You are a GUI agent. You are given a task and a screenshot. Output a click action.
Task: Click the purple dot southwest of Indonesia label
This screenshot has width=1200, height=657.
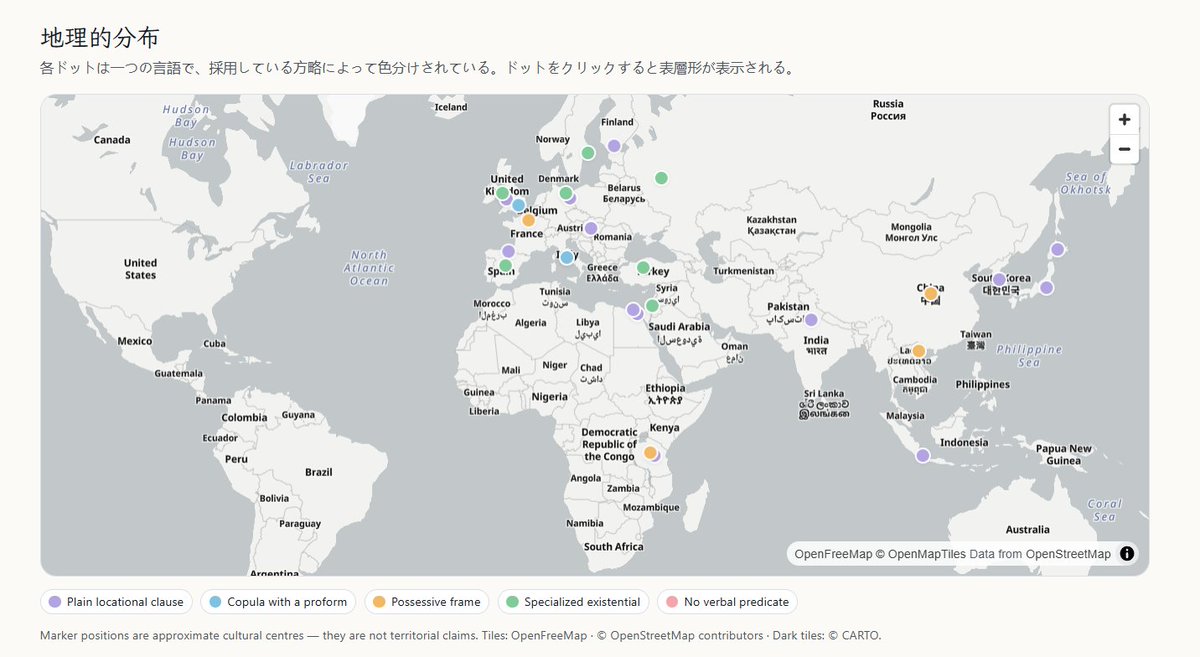point(922,456)
